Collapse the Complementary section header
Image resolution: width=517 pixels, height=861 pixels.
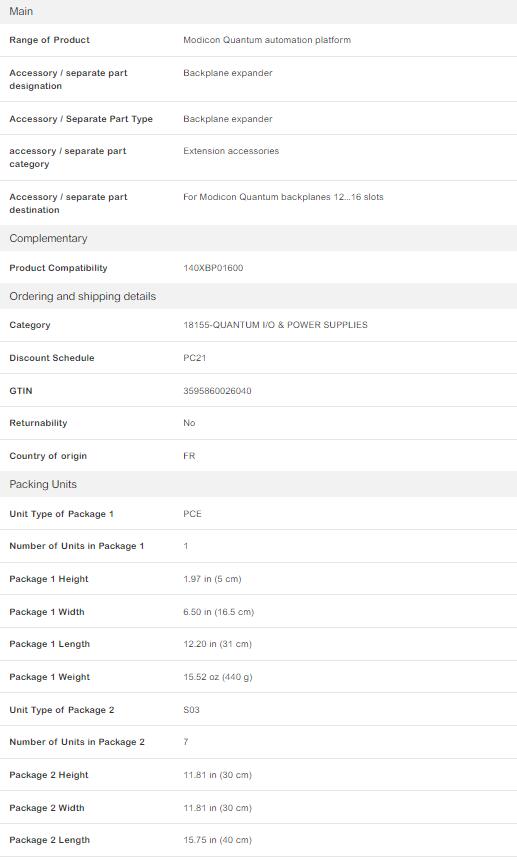(258, 238)
